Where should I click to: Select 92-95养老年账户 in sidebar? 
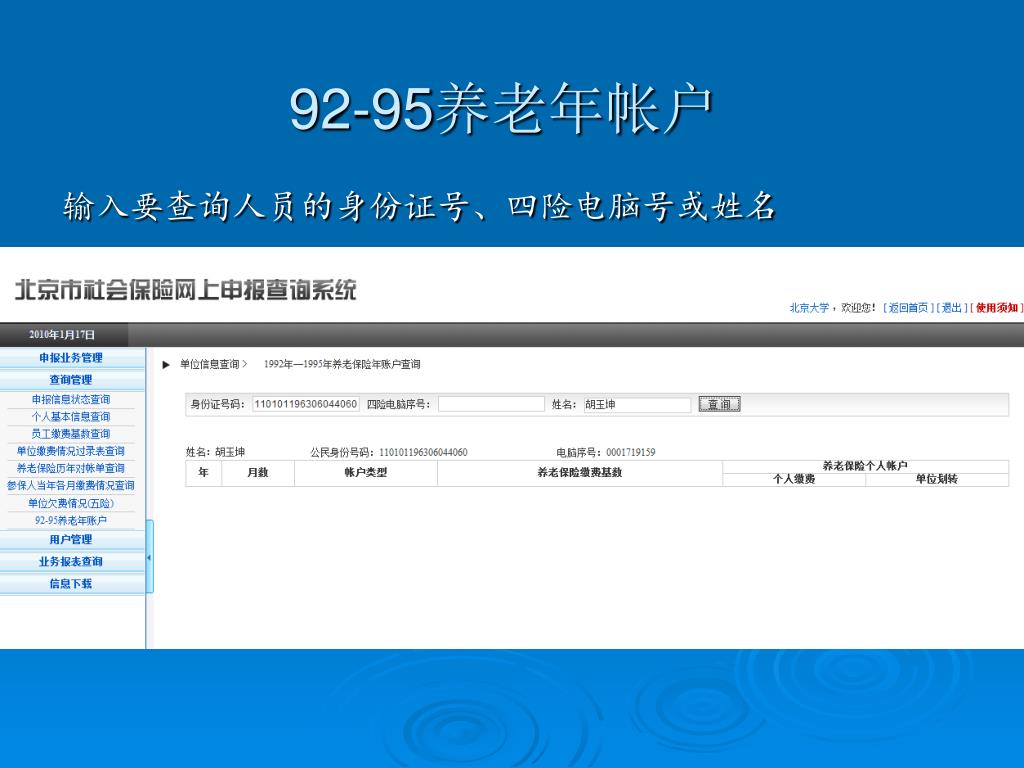[x=71, y=520]
